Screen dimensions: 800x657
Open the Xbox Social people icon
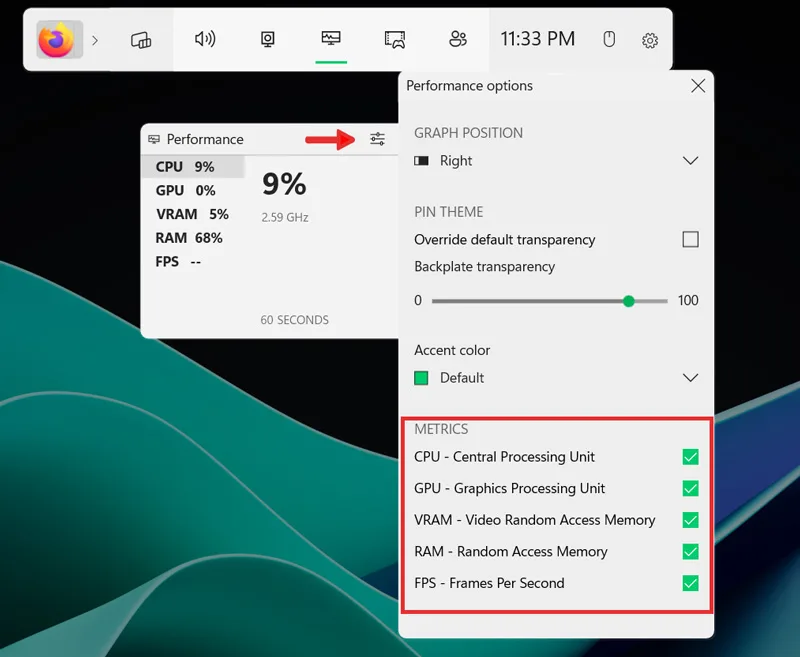point(458,39)
